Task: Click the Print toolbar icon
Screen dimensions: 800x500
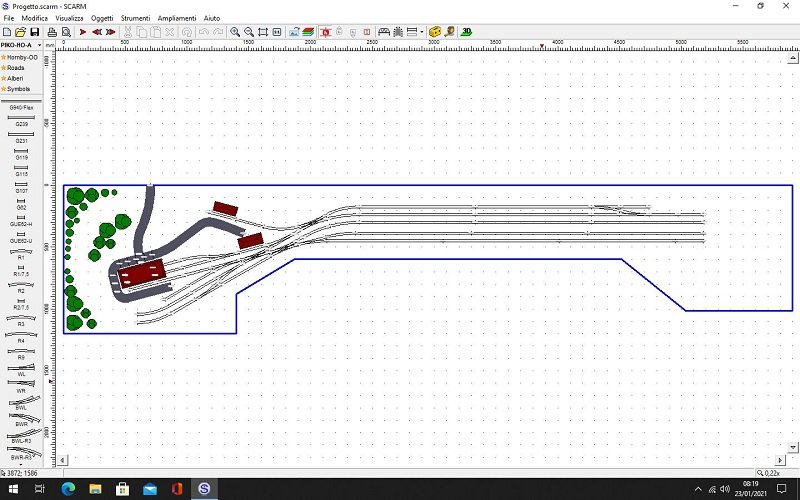Action: pos(51,32)
